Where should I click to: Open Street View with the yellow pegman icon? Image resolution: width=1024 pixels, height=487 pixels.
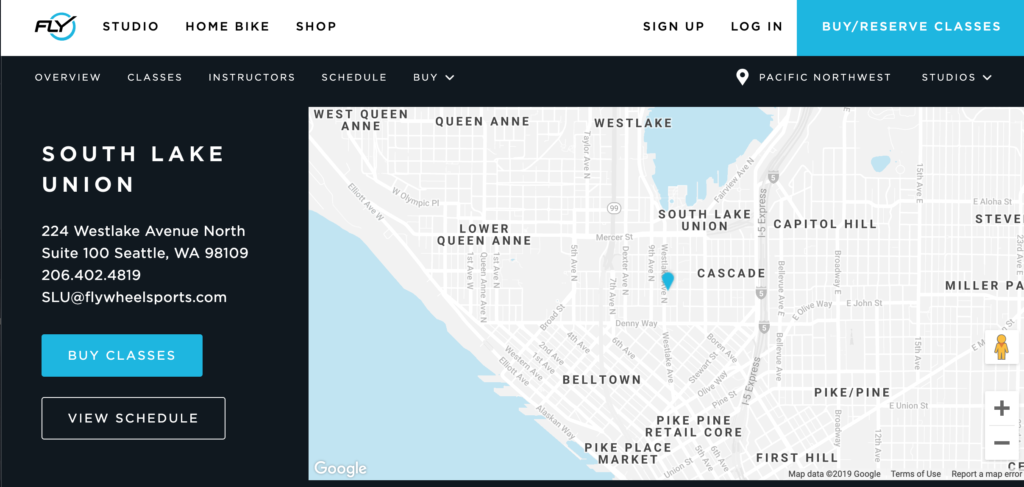(1001, 347)
